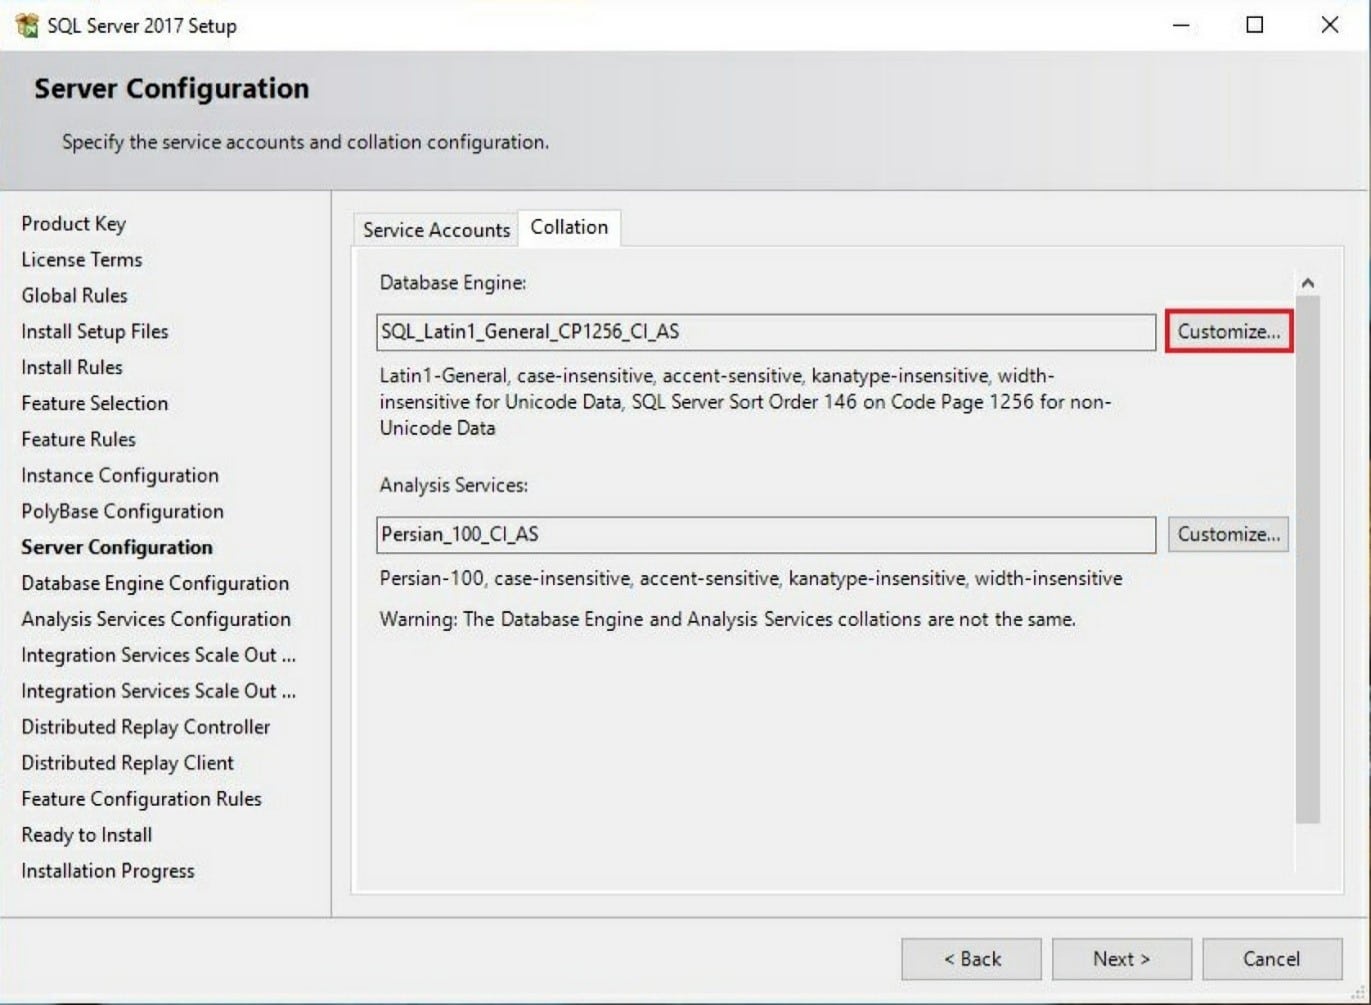Customize the Analysis Services collation
This screenshot has width=1371, height=1005.
(x=1228, y=534)
